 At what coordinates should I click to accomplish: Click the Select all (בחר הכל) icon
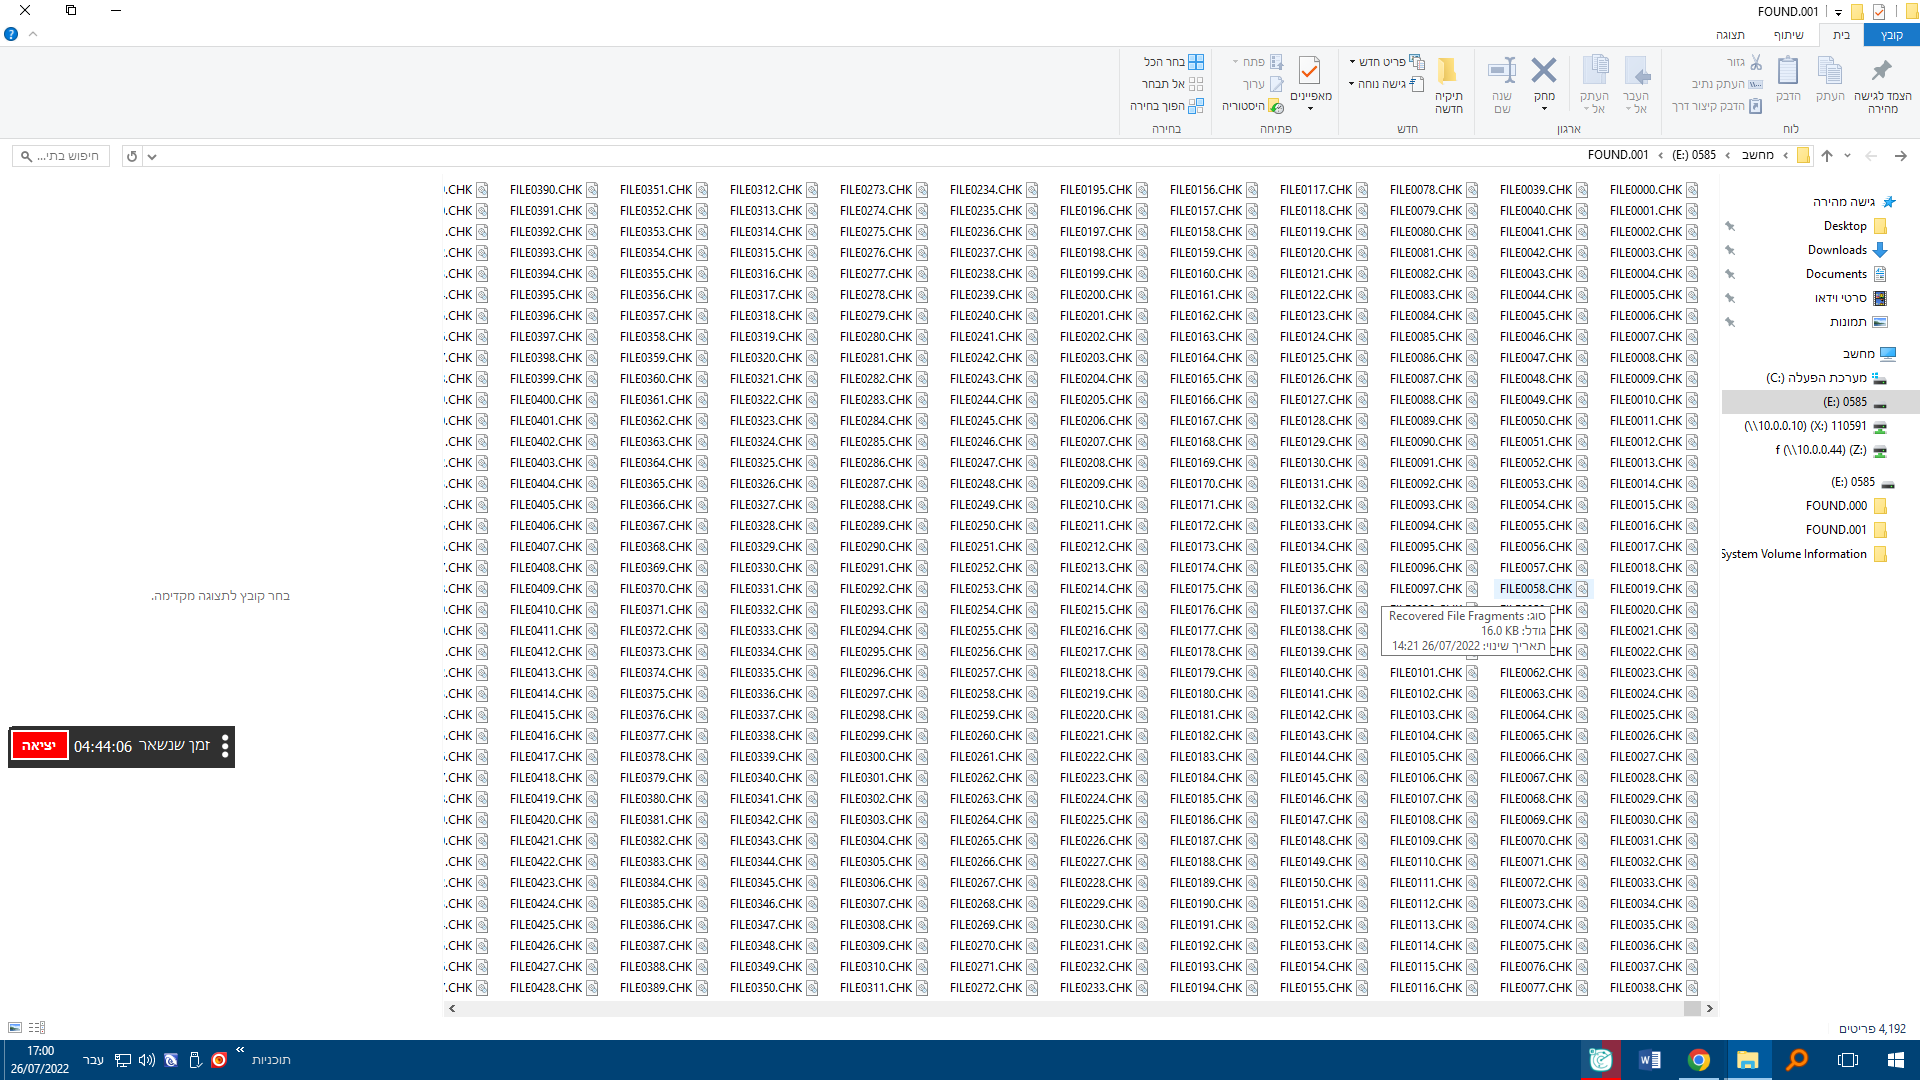(1196, 62)
